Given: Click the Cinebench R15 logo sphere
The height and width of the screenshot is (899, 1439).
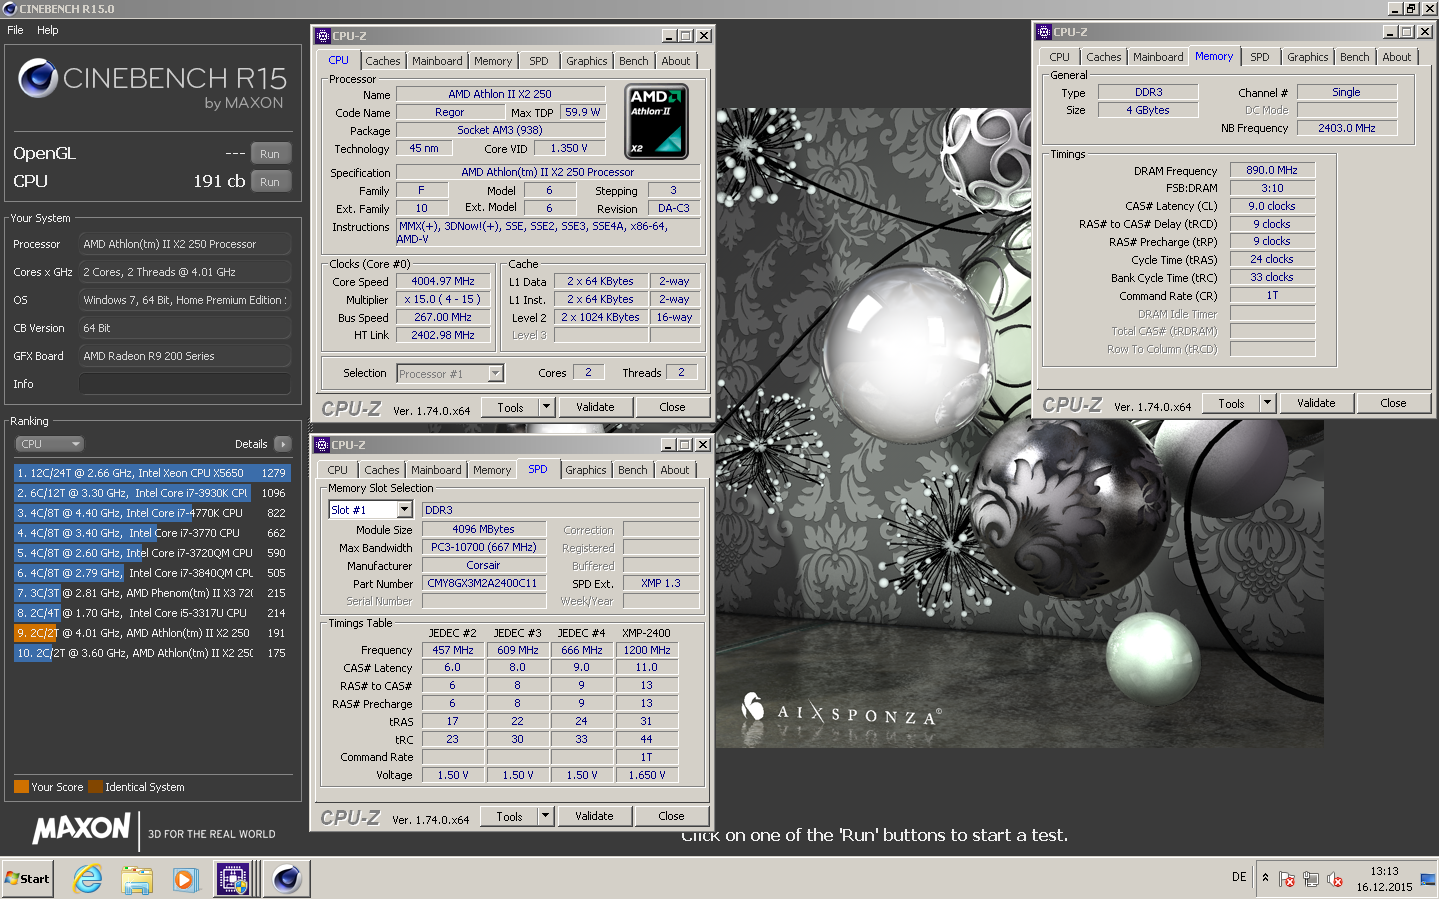Looking at the screenshot, I should click(38, 78).
